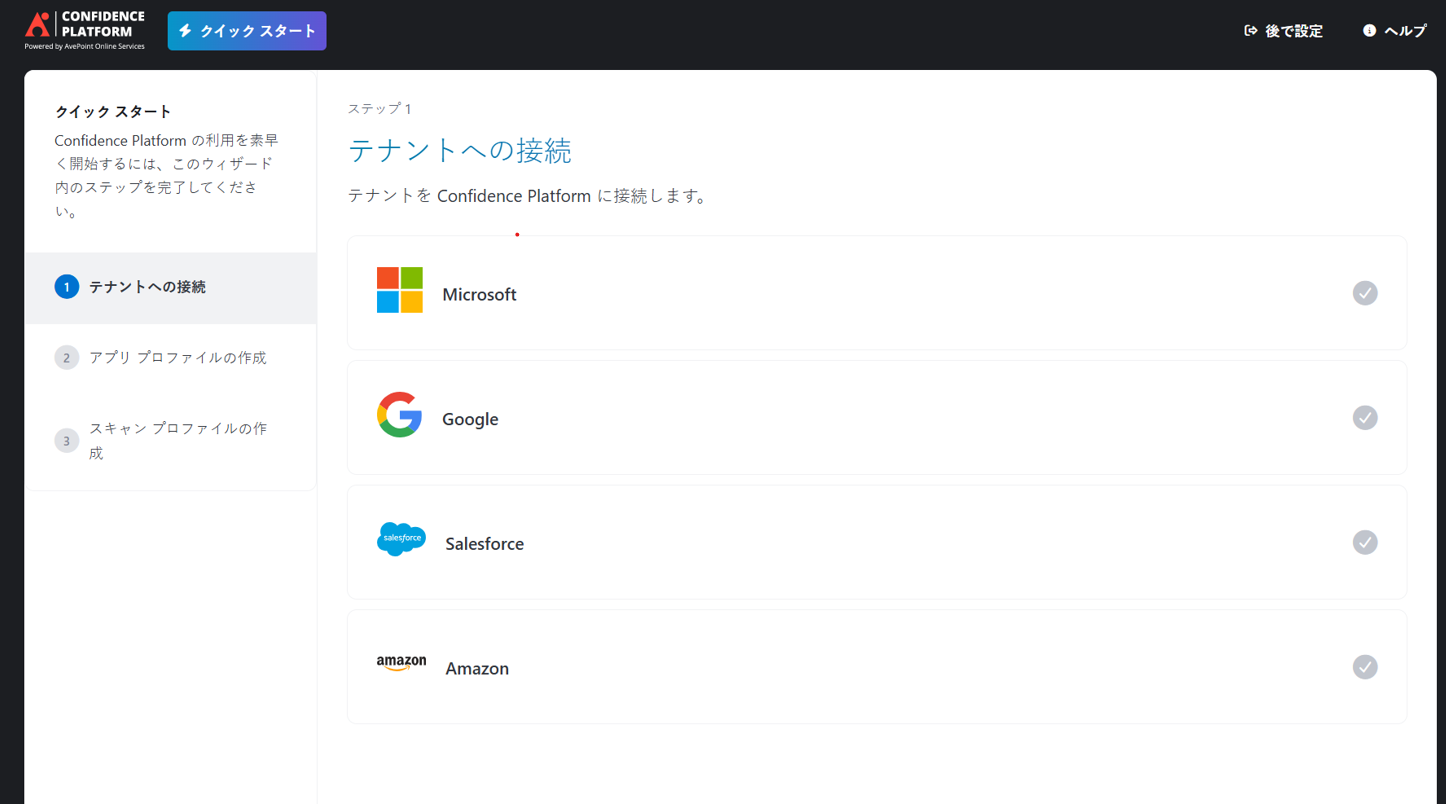The image size is (1446, 804).
Task: Expand the Amazon connection card
Action: 877,666
